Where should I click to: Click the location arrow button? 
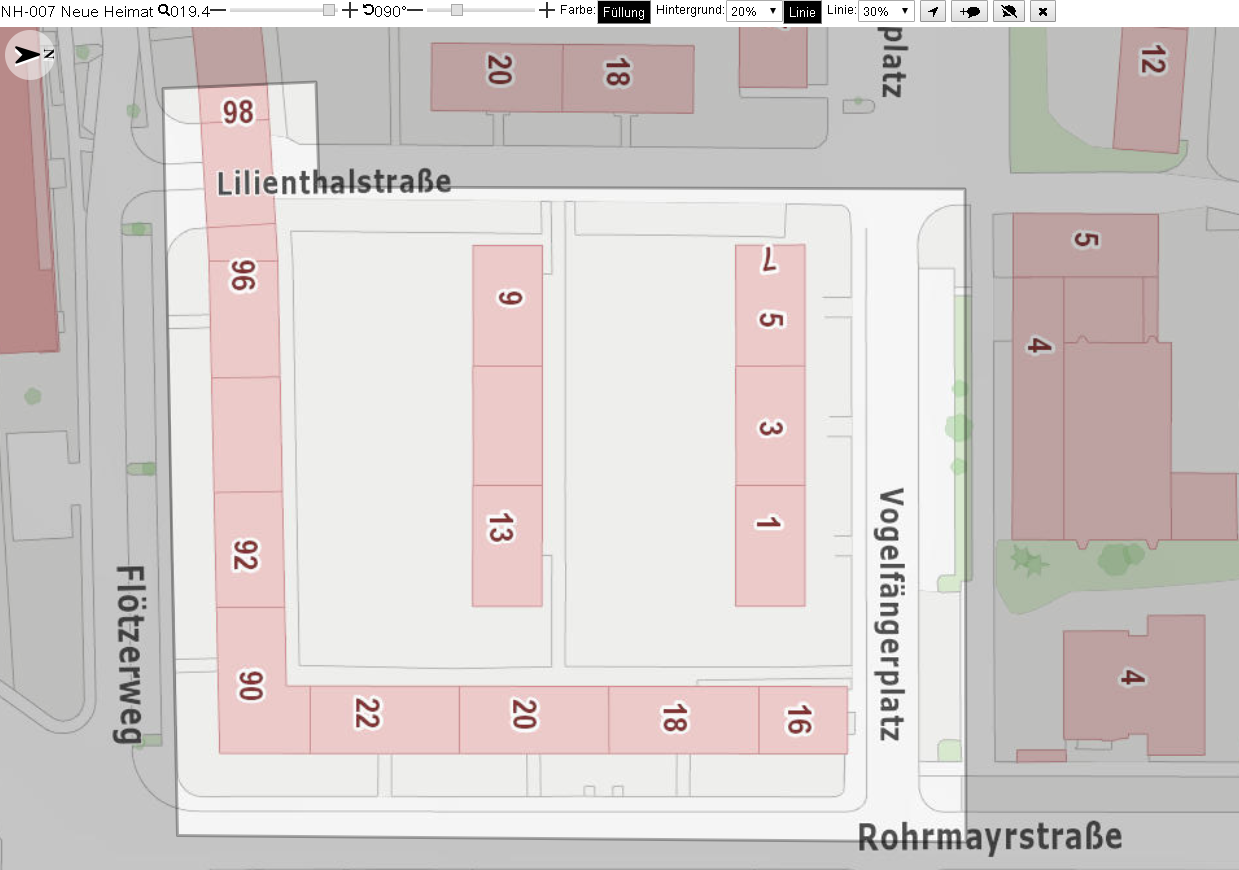[x=932, y=12]
